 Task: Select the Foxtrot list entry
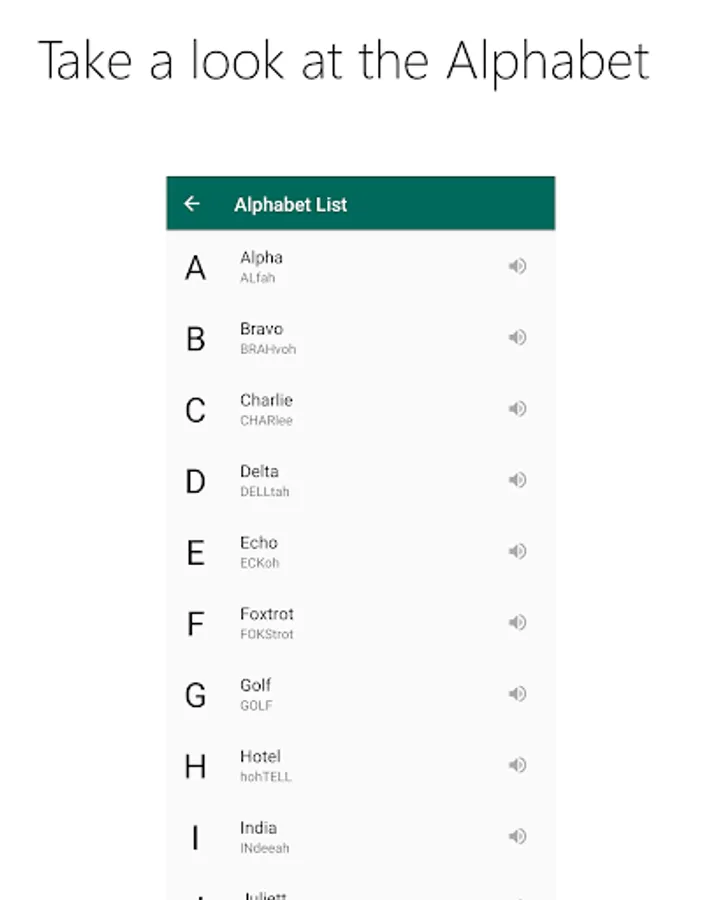360,623
